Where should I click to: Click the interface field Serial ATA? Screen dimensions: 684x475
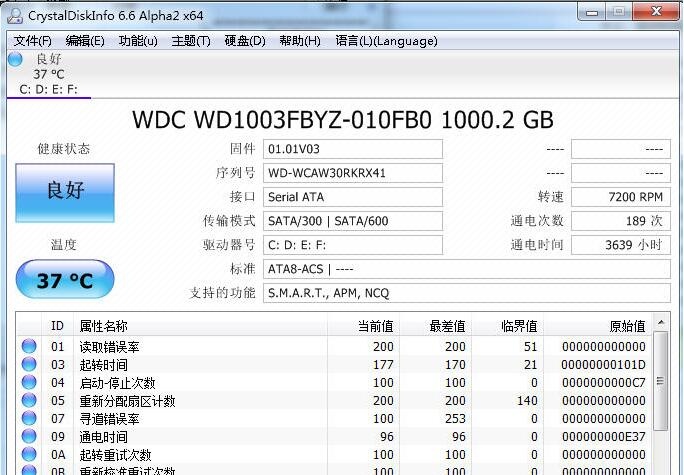pyautogui.click(x=353, y=197)
